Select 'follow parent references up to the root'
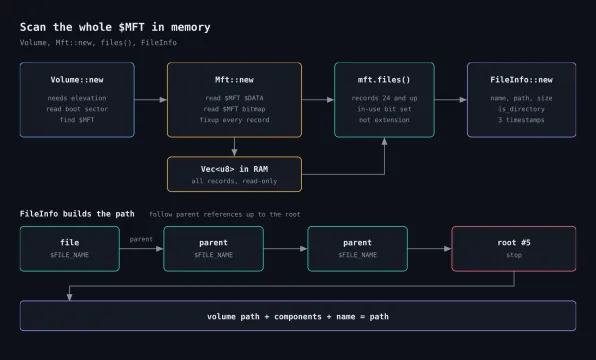The height and width of the screenshot is (360, 596). (224, 214)
